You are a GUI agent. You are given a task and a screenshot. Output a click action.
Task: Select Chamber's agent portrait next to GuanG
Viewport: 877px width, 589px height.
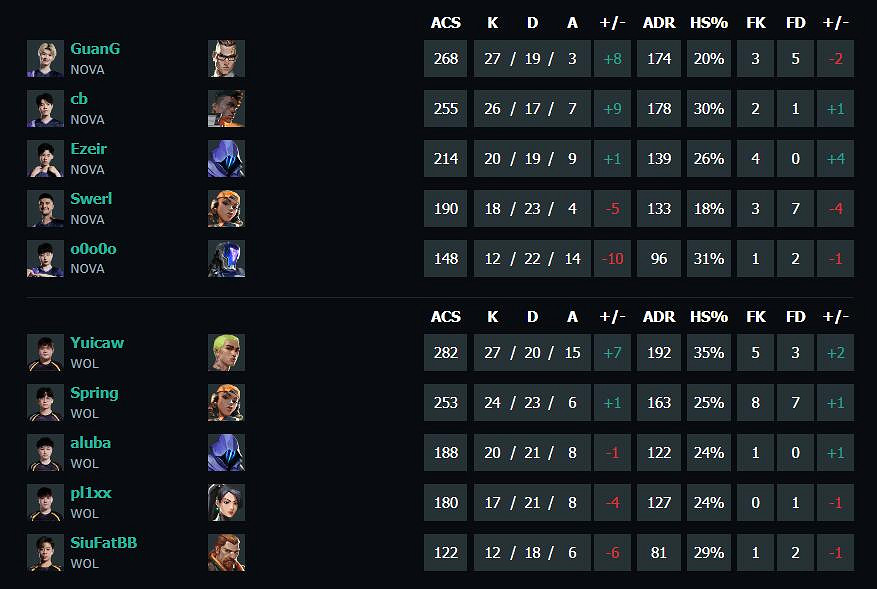tap(226, 58)
